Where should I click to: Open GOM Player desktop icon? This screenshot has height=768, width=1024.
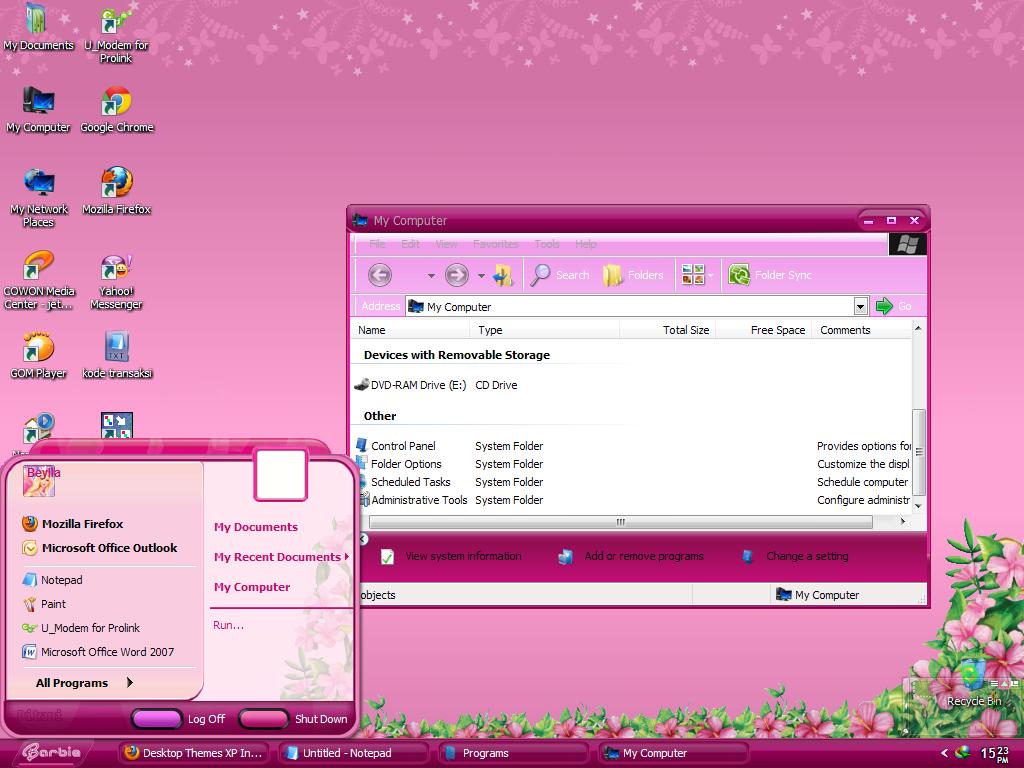[38, 348]
